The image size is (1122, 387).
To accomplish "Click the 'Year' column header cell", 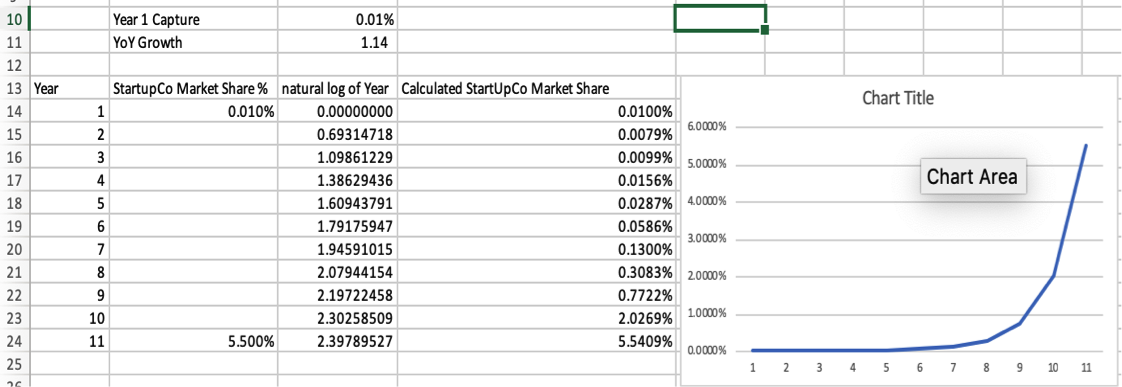I will coord(69,89).
